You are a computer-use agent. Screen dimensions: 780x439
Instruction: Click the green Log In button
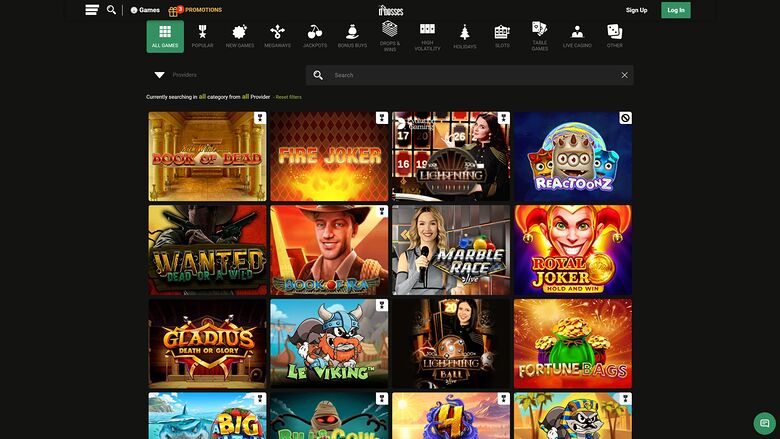coord(676,10)
